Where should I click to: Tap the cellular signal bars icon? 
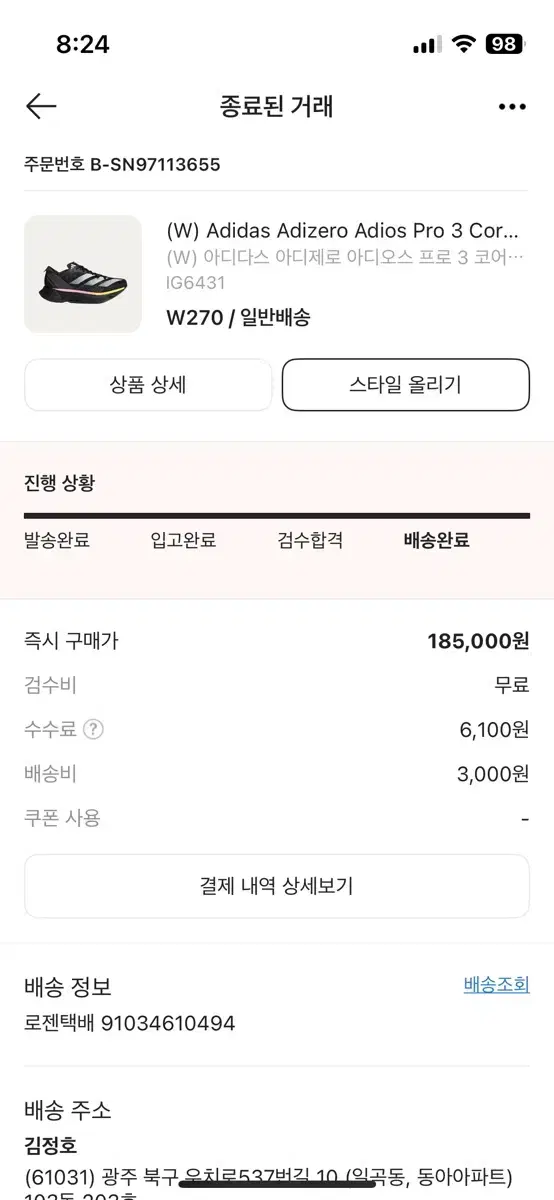click(426, 45)
